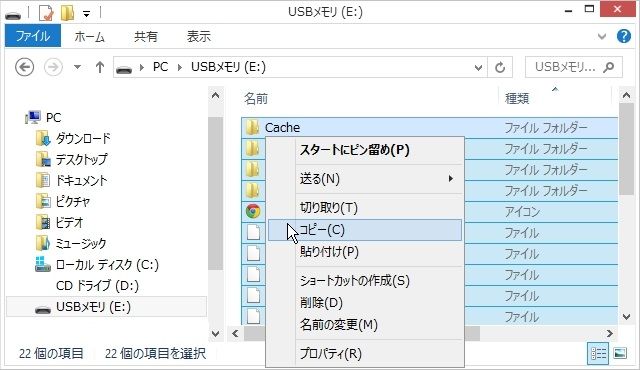Screen dimensions: 640x370
Task: Select PC in the navigation tree
Action: (x=53, y=118)
